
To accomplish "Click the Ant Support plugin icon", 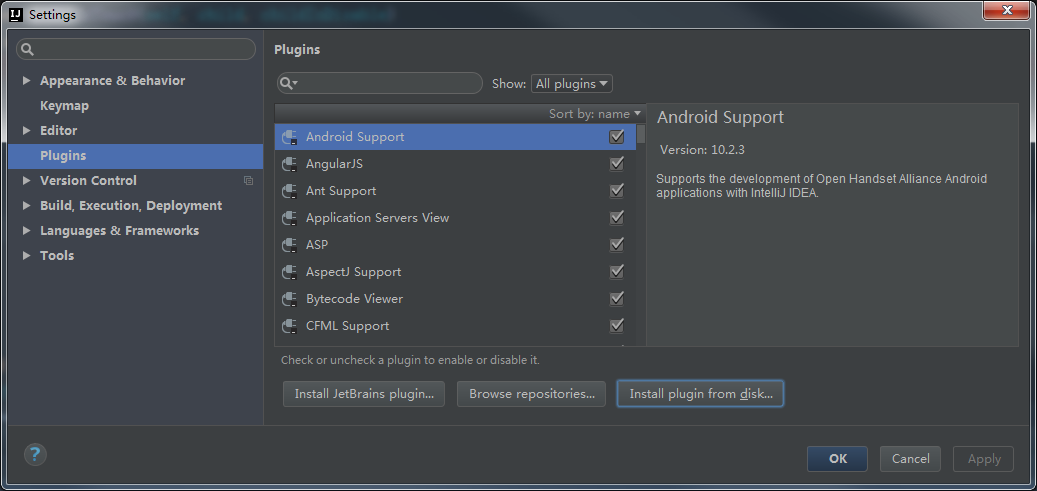I will pyautogui.click(x=289, y=191).
